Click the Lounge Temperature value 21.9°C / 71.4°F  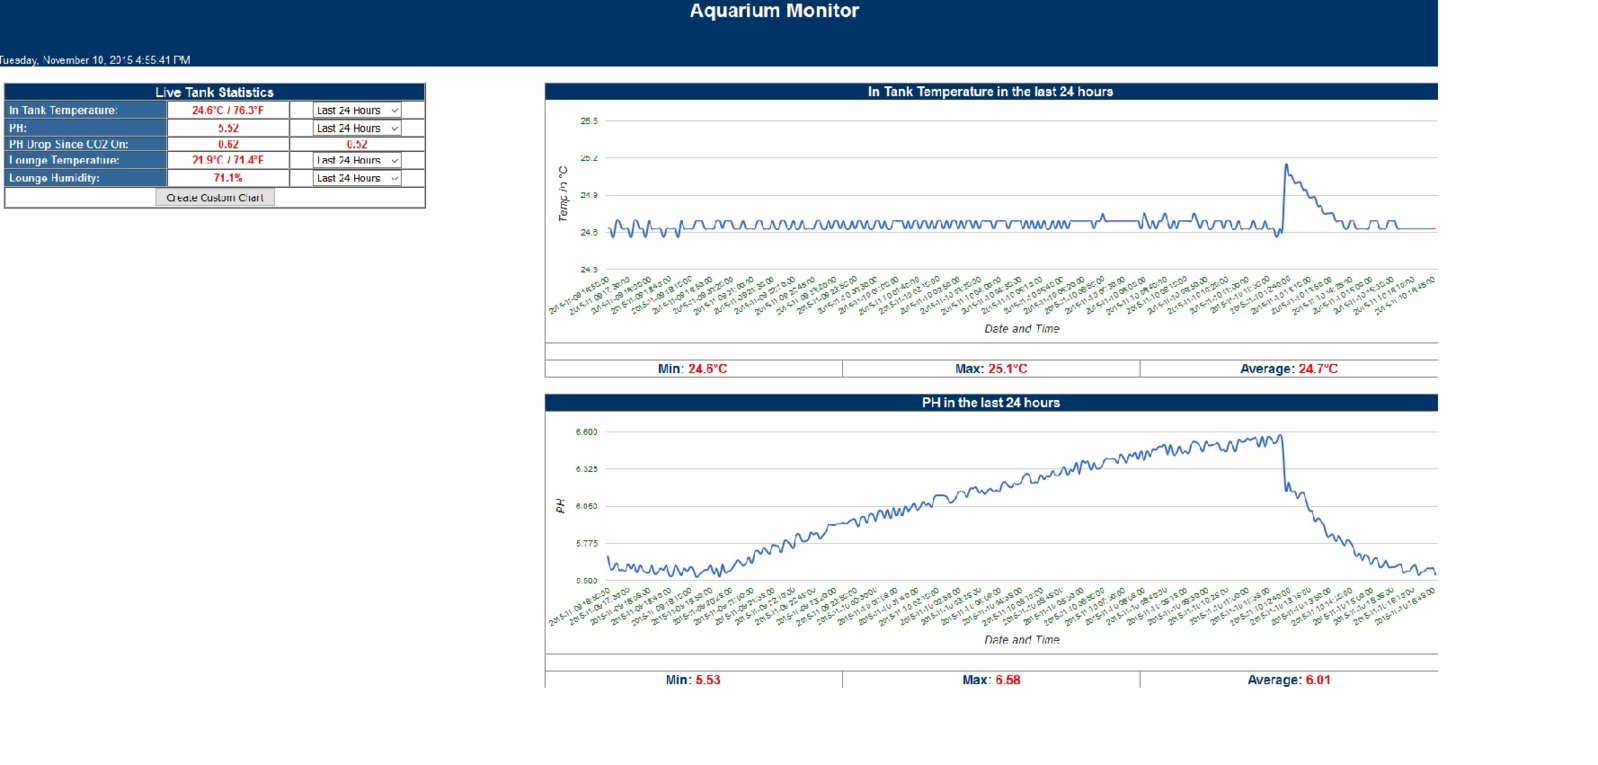click(x=228, y=160)
